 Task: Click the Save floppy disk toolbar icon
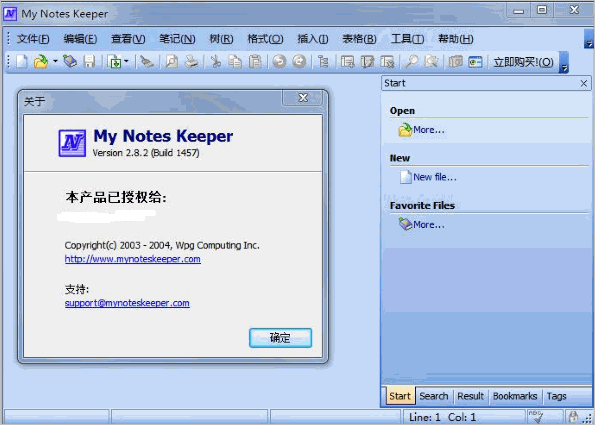(x=90, y=61)
